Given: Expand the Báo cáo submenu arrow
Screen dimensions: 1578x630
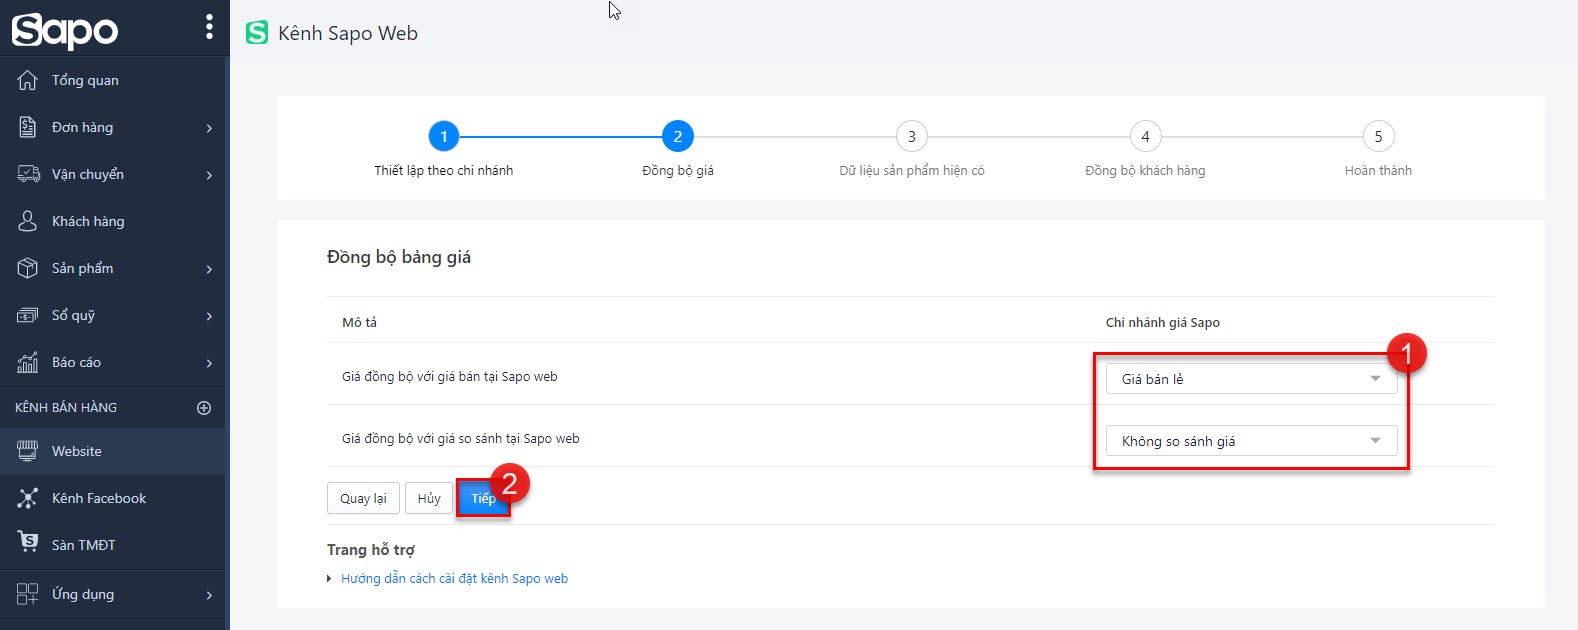Looking at the screenshot, I should [209, 363].
